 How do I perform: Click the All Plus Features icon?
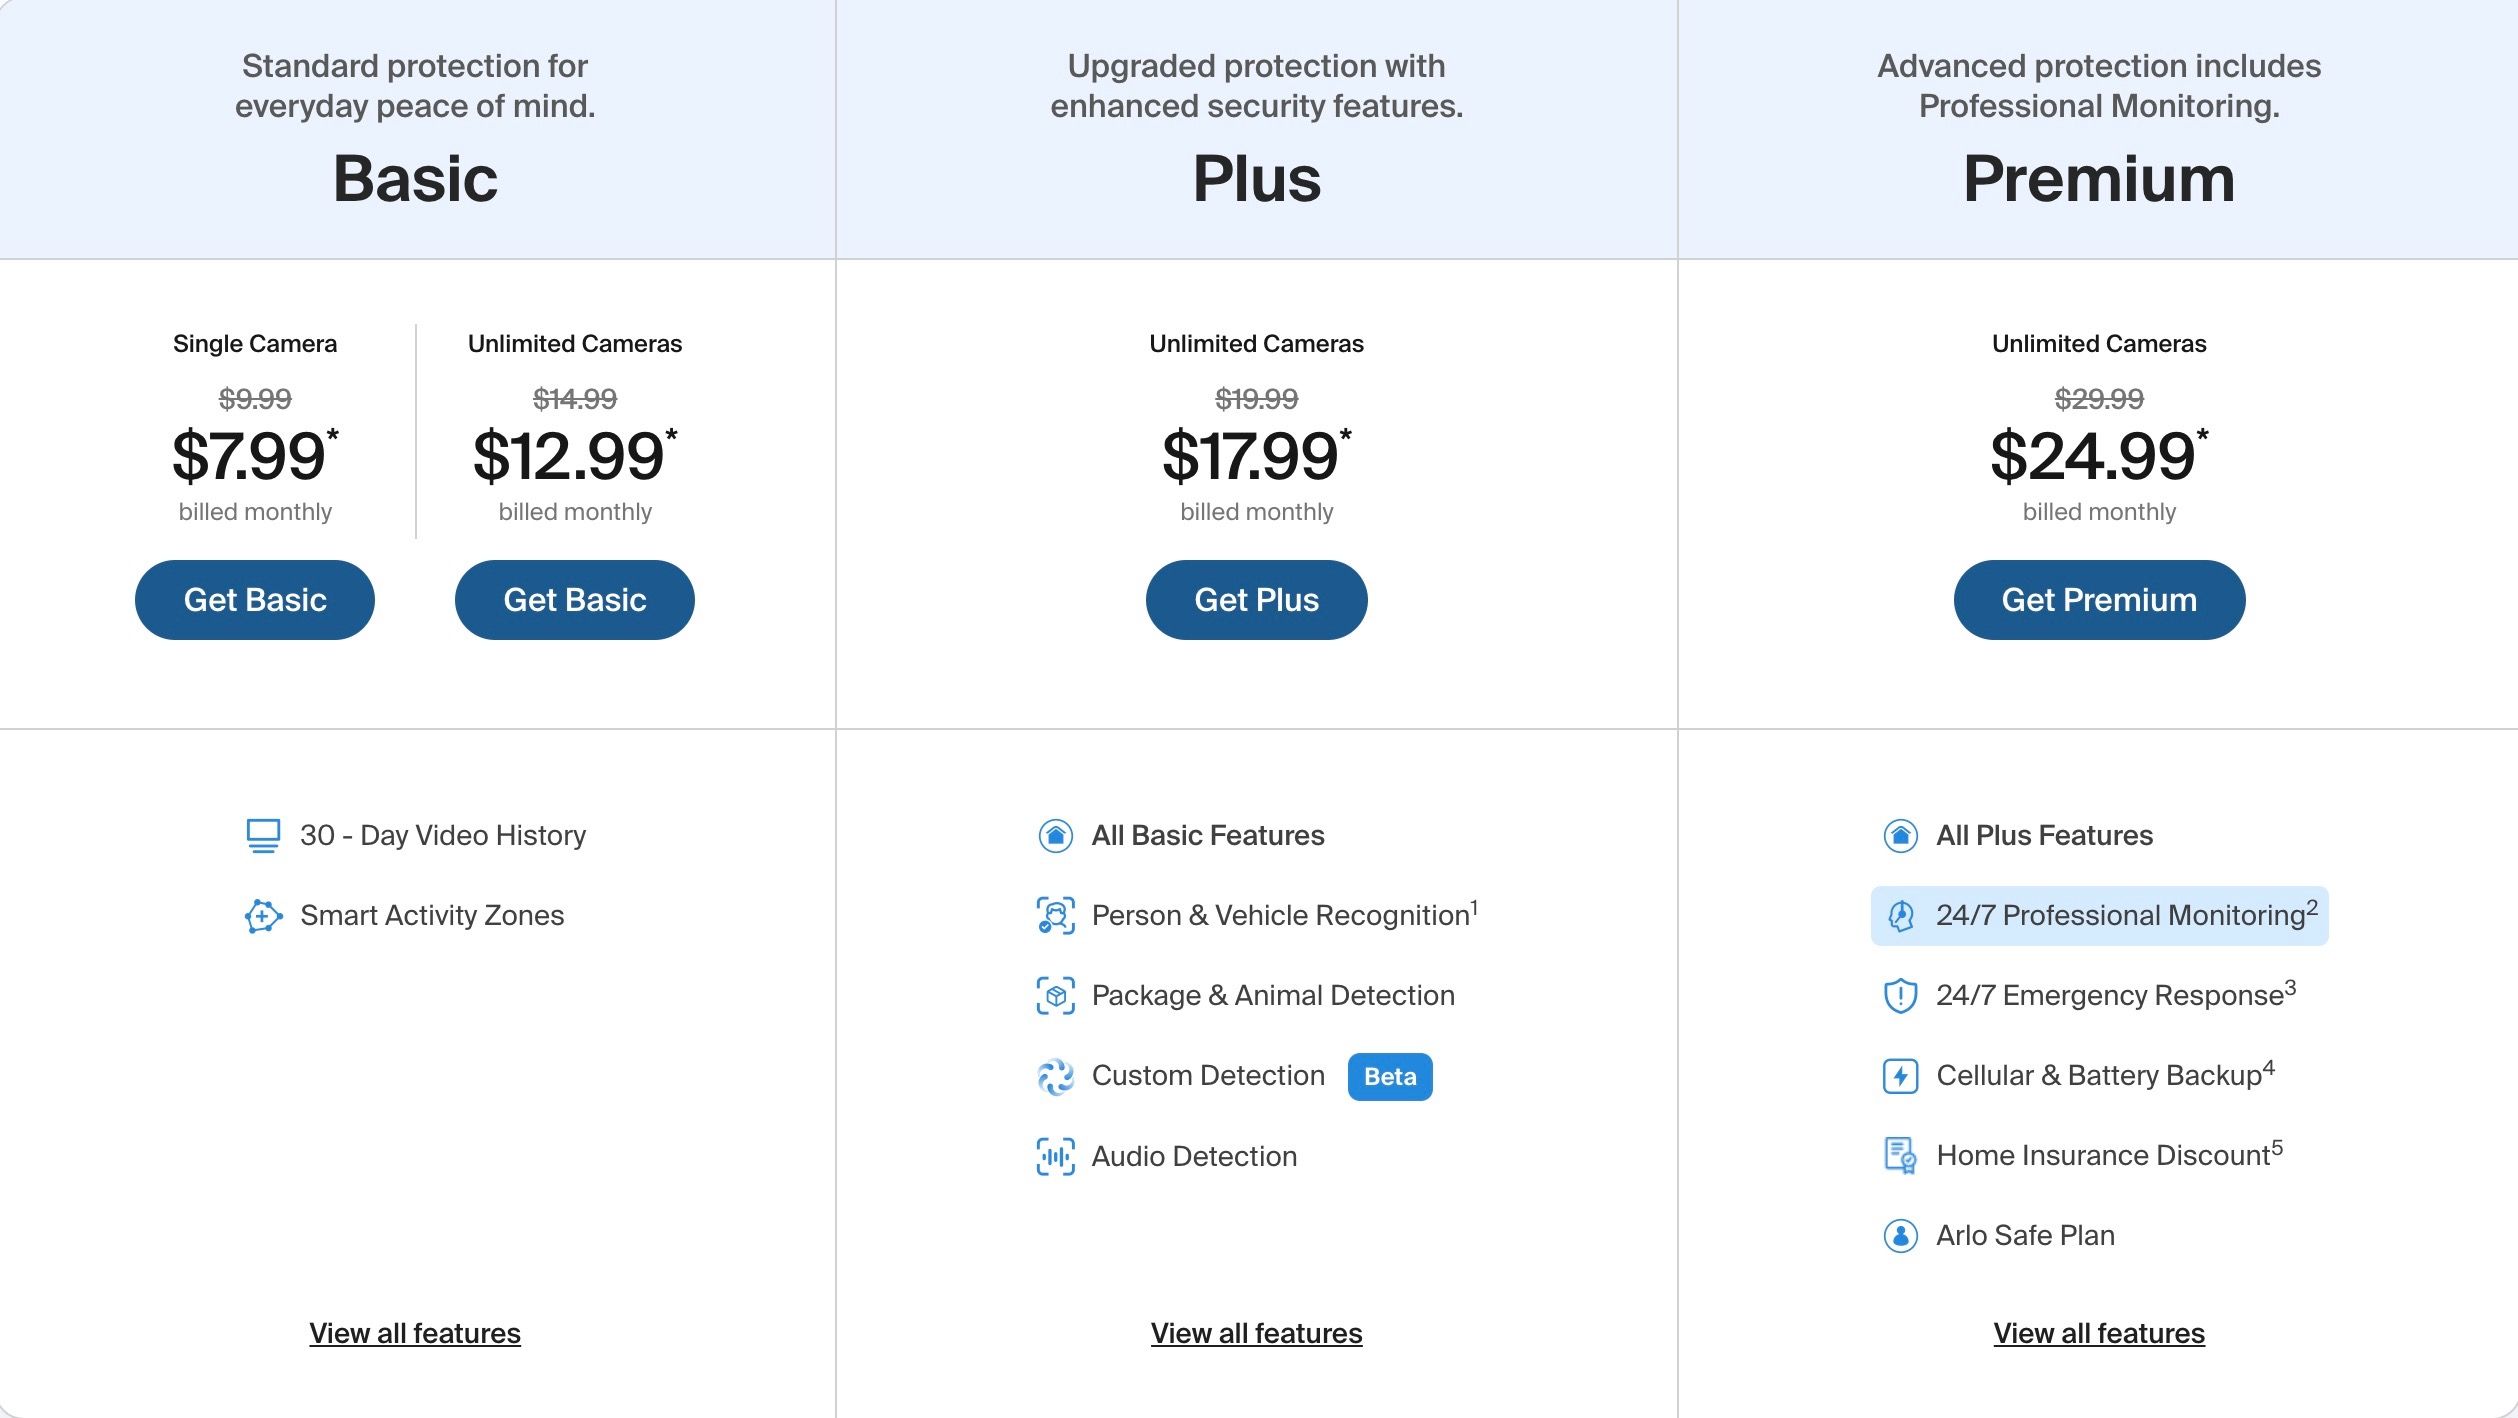1899,835
